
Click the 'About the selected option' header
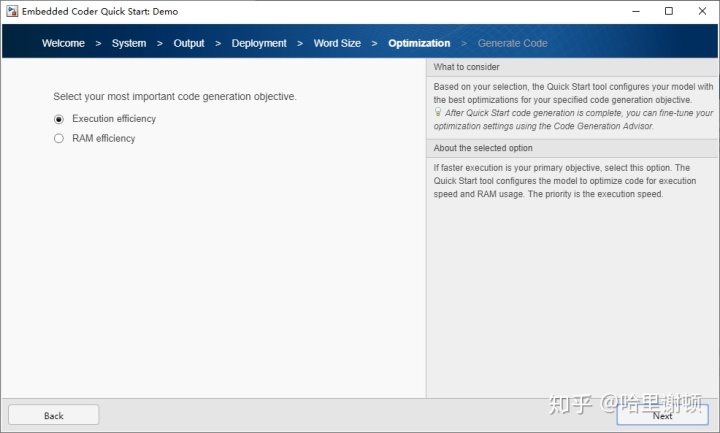click(572, 148)
